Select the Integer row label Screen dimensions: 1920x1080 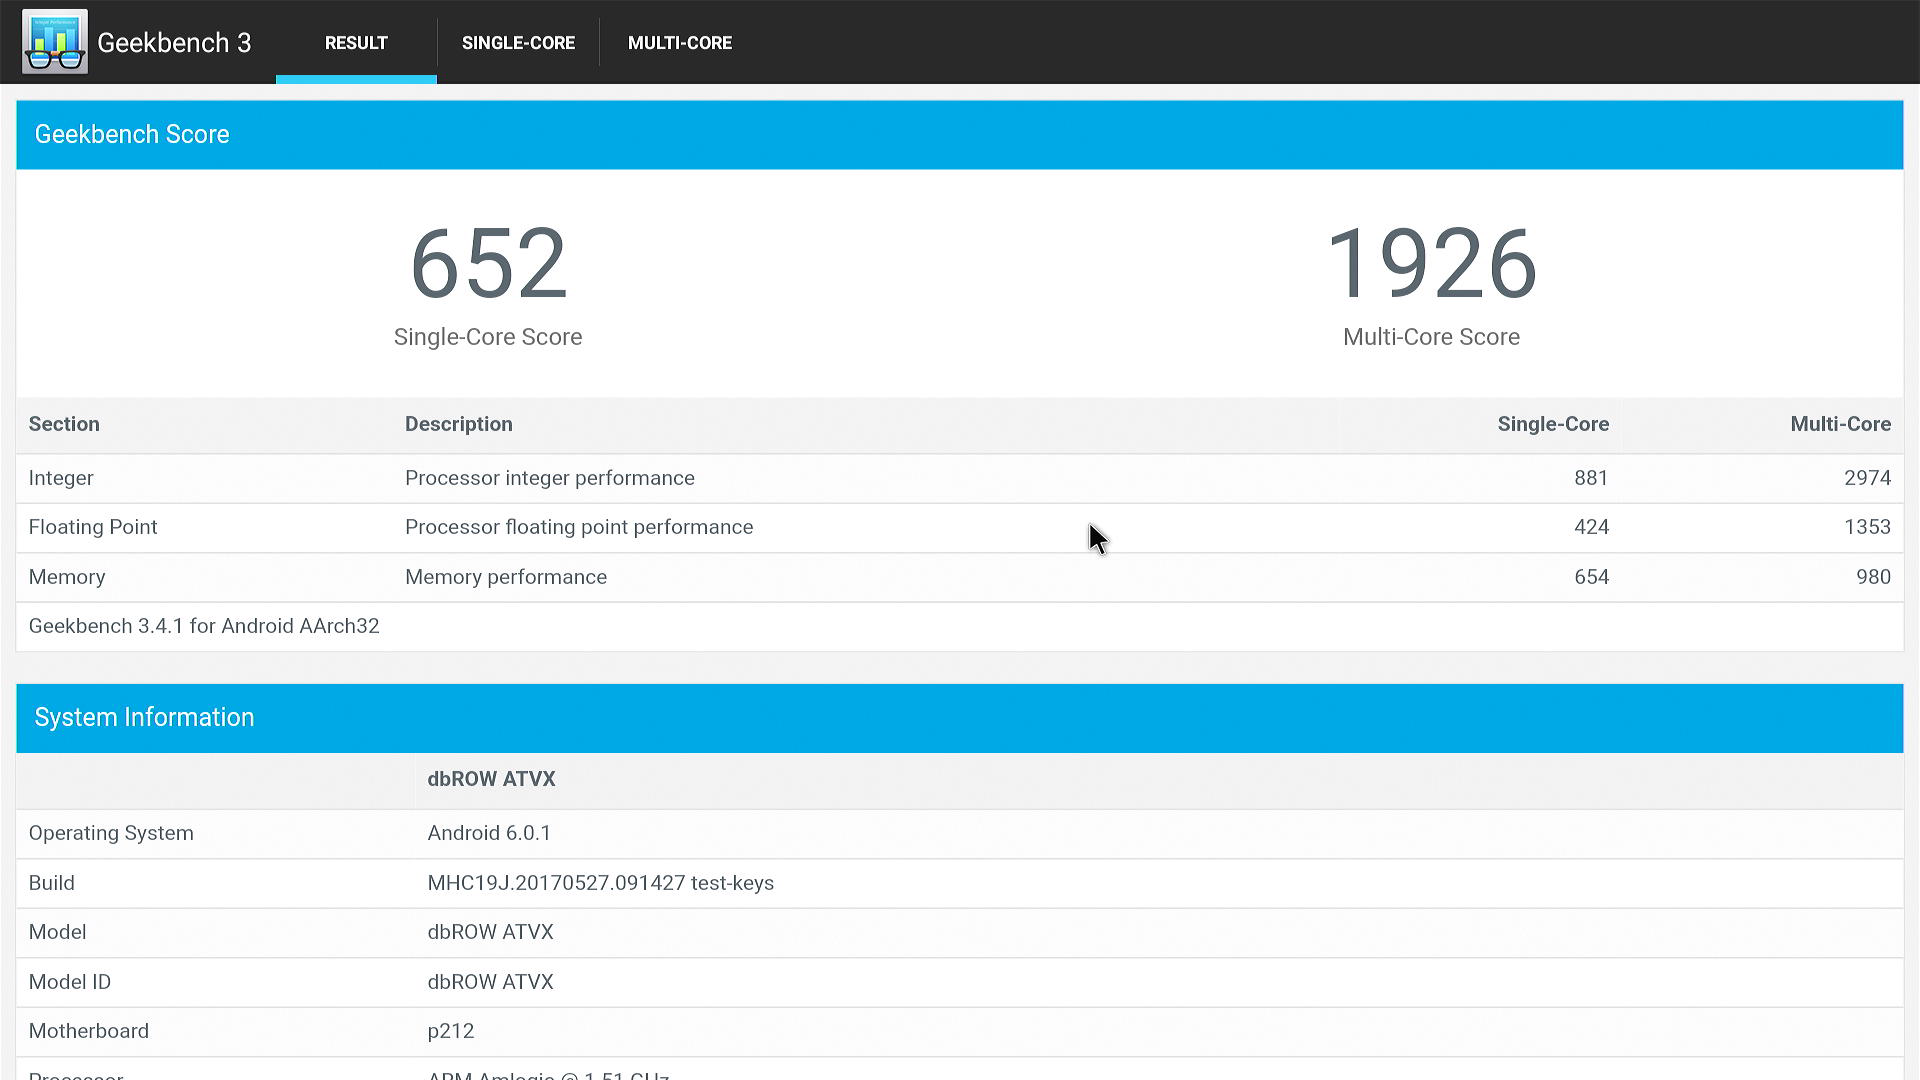61,478
